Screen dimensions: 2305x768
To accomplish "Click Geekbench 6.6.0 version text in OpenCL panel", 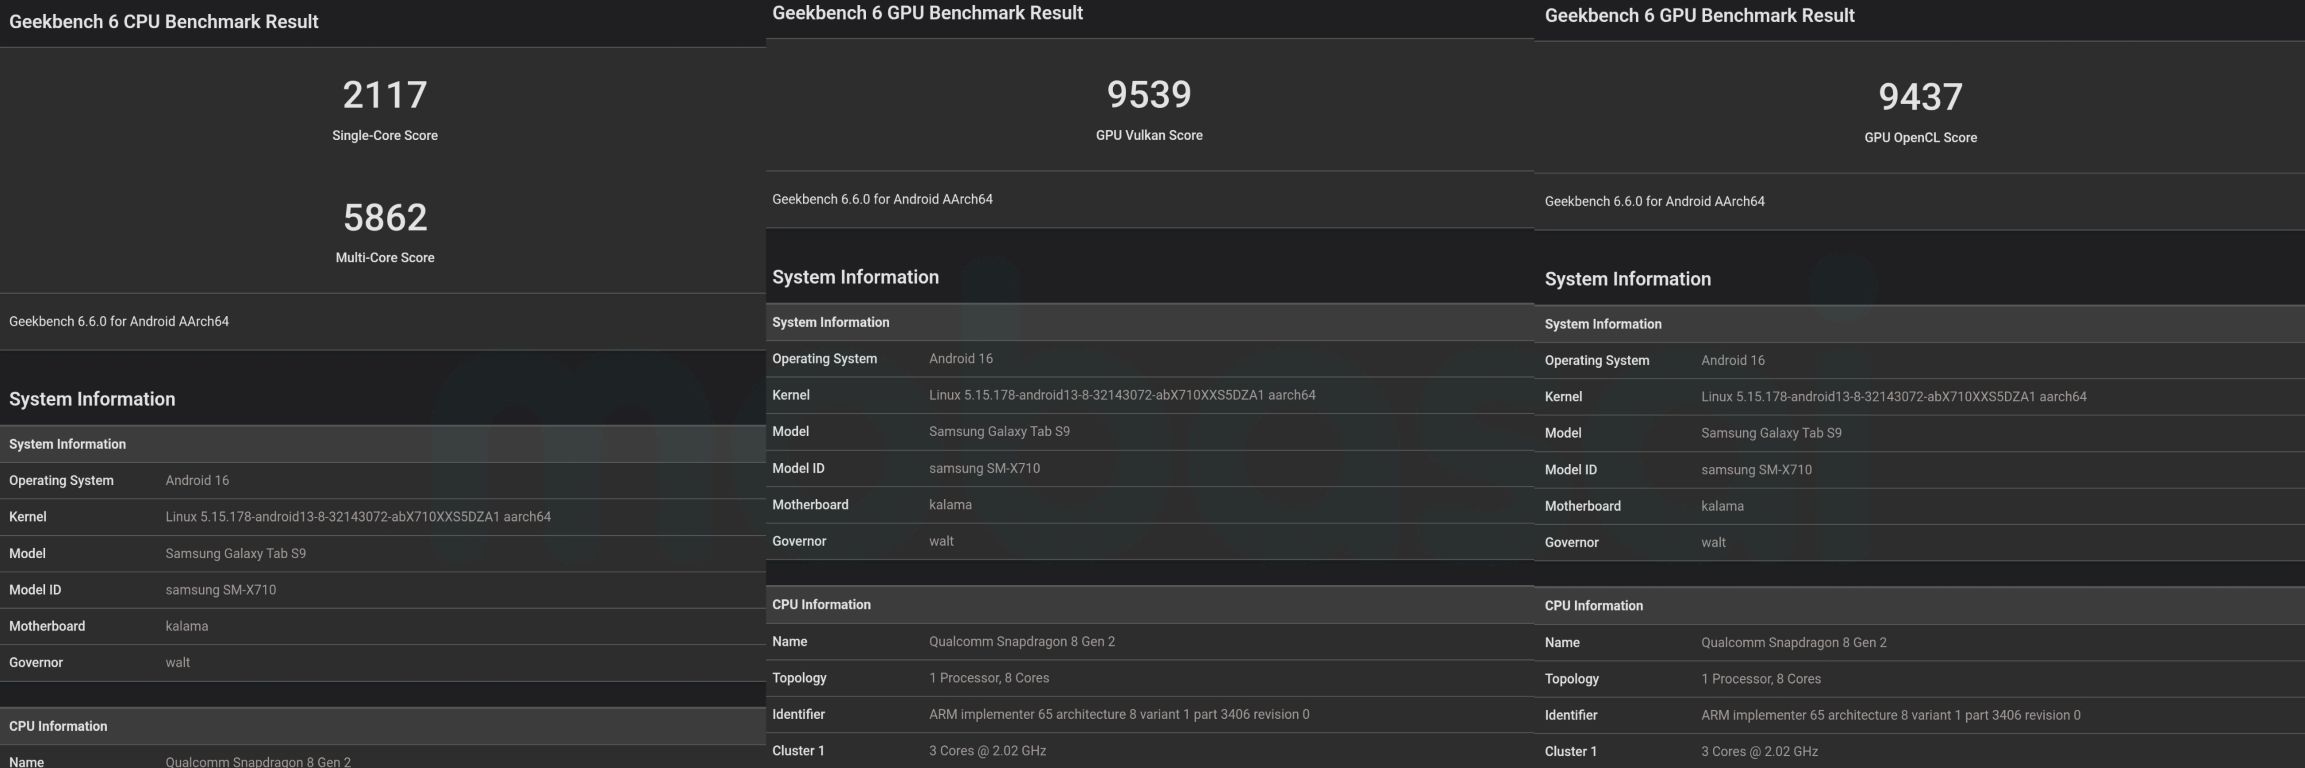I will (x=1654, y=202).
